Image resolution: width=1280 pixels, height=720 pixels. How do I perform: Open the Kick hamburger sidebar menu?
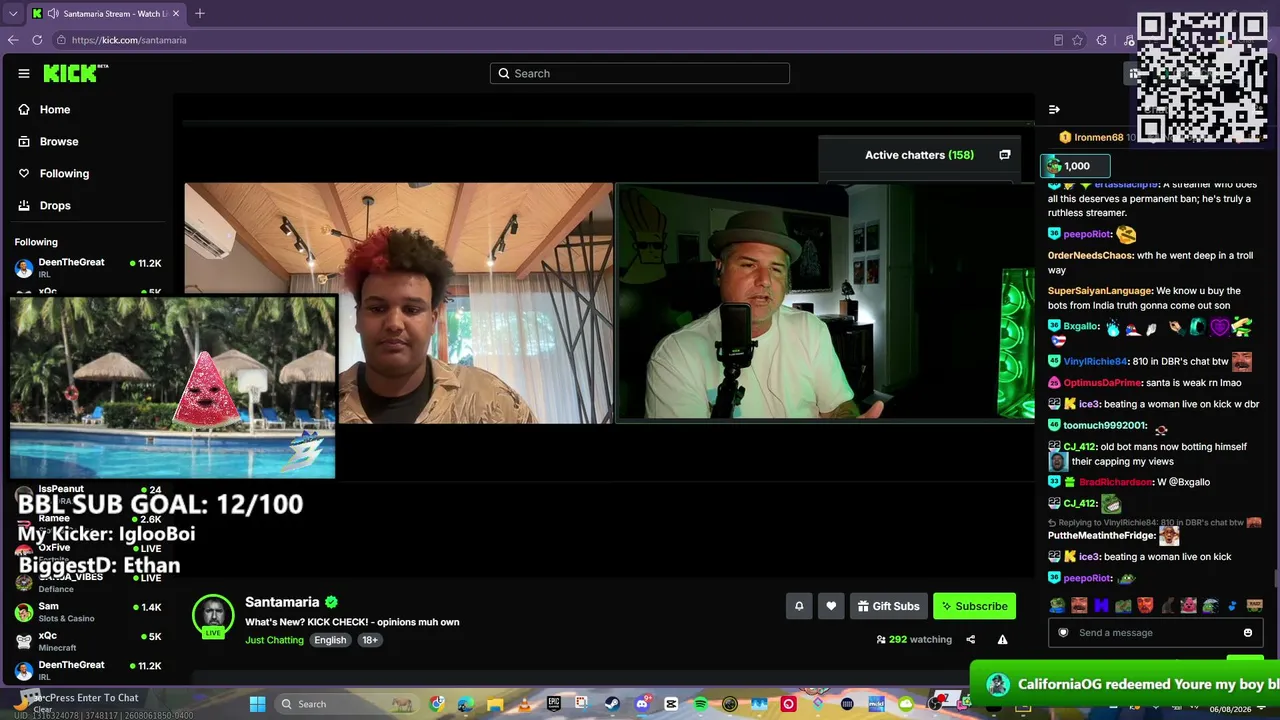coord(24,73)
